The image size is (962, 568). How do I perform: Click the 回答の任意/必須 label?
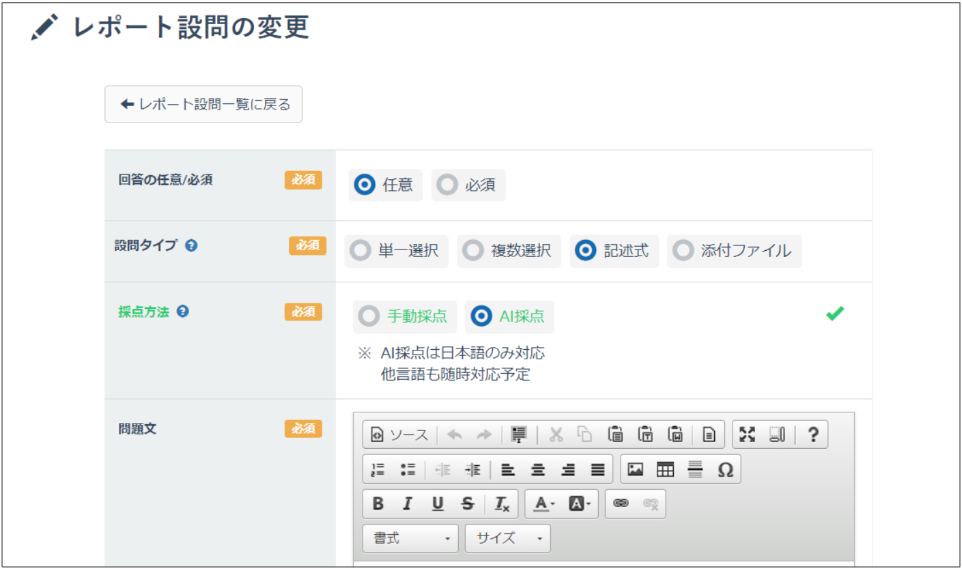166,180
